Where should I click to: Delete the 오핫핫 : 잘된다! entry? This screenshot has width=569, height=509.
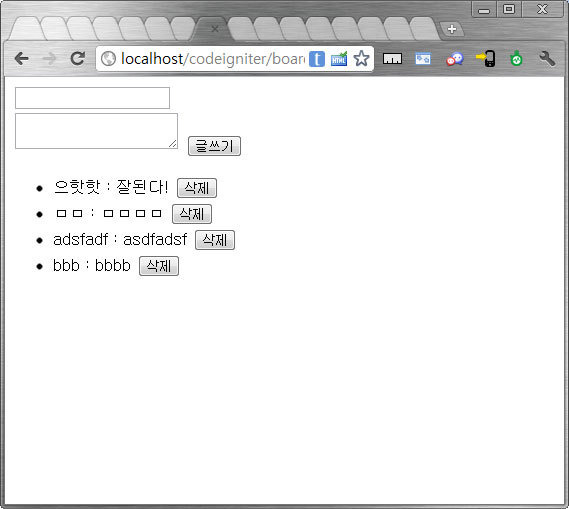tap(197, 188)
